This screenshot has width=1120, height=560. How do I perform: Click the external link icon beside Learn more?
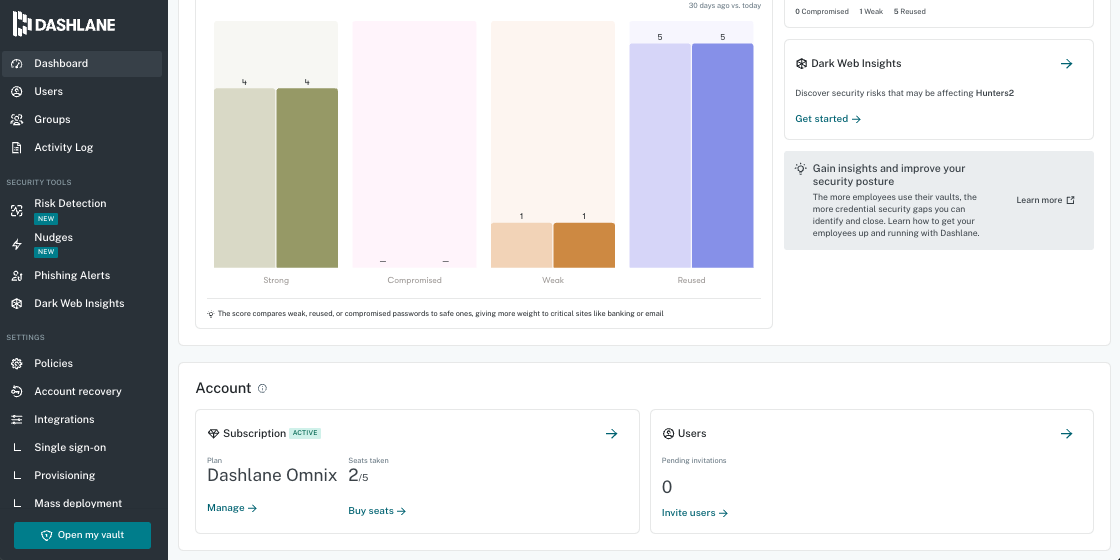pos(1070,200)
